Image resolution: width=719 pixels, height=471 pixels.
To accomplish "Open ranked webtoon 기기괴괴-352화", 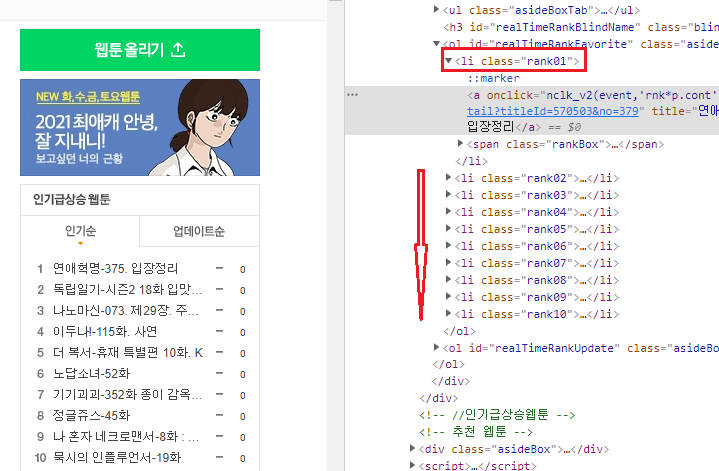I will pos(127,394).
